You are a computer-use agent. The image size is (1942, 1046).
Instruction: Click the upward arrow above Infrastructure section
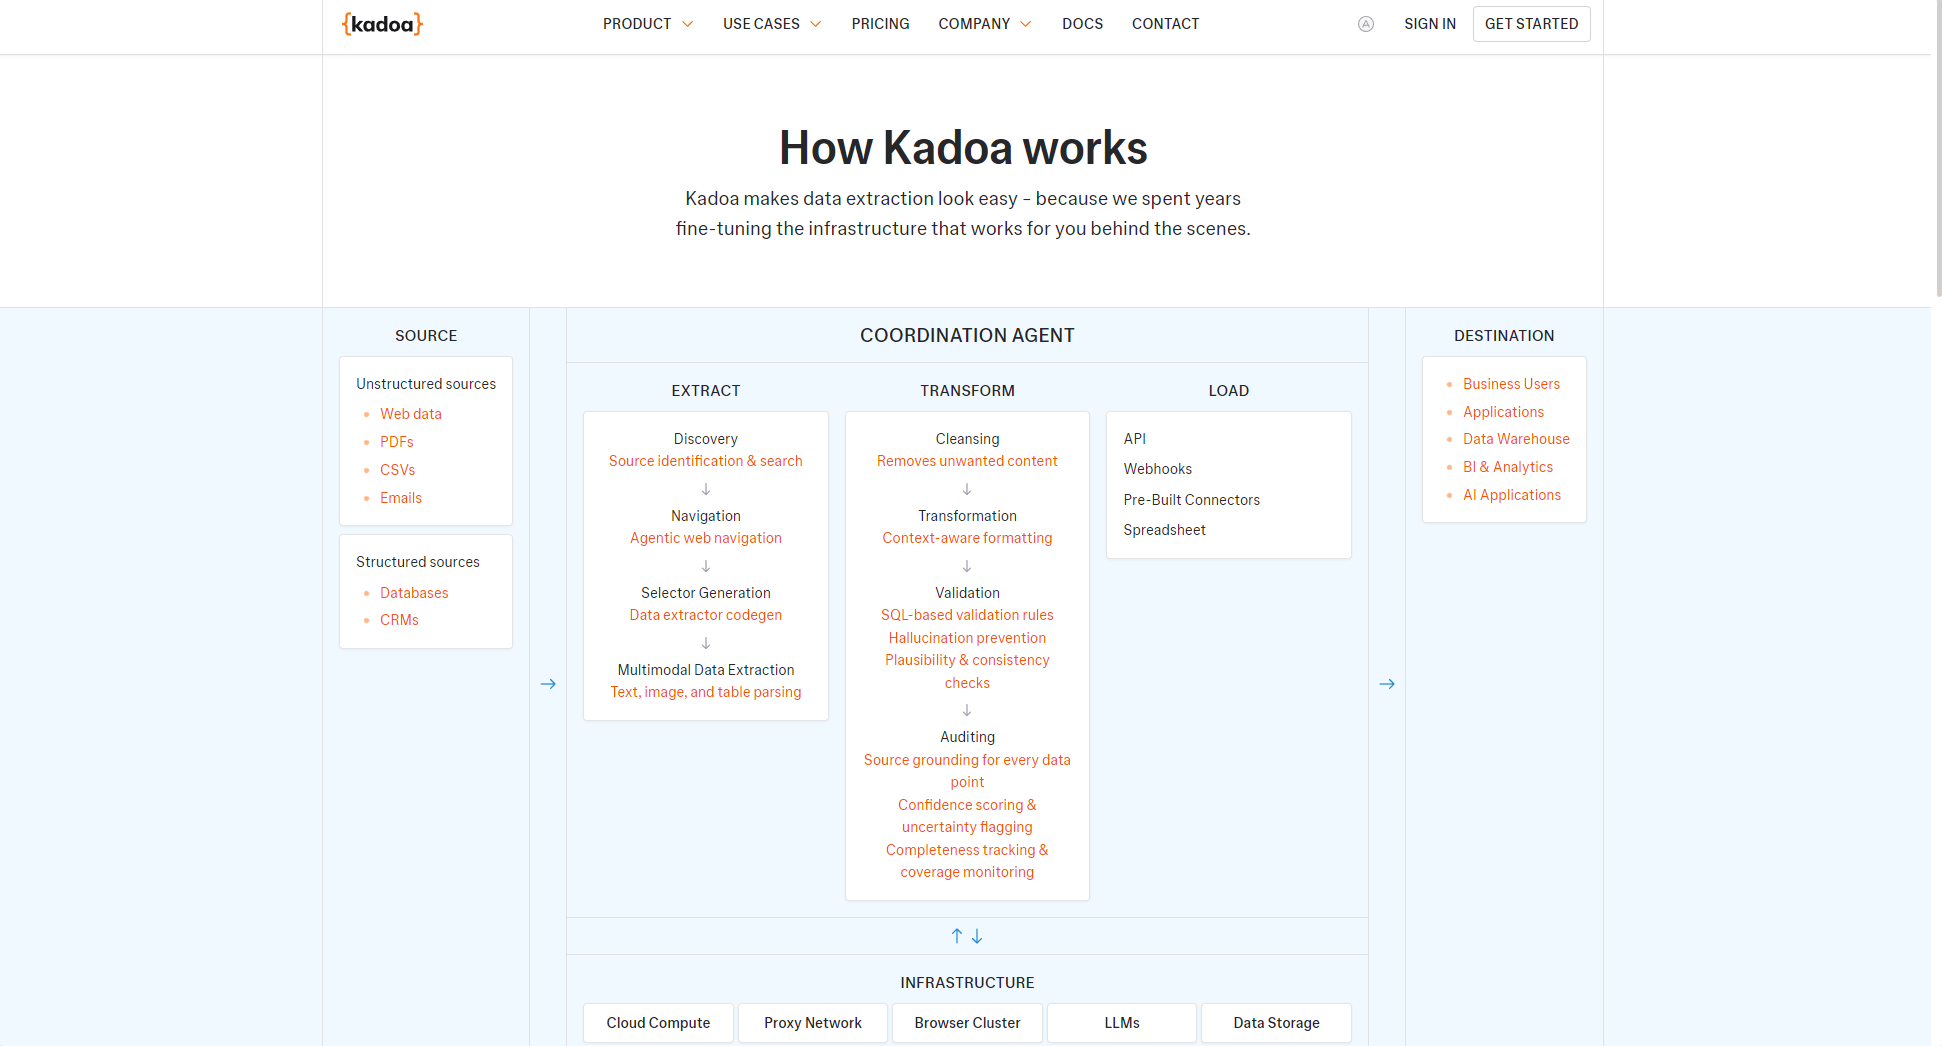tap(956, 936)
